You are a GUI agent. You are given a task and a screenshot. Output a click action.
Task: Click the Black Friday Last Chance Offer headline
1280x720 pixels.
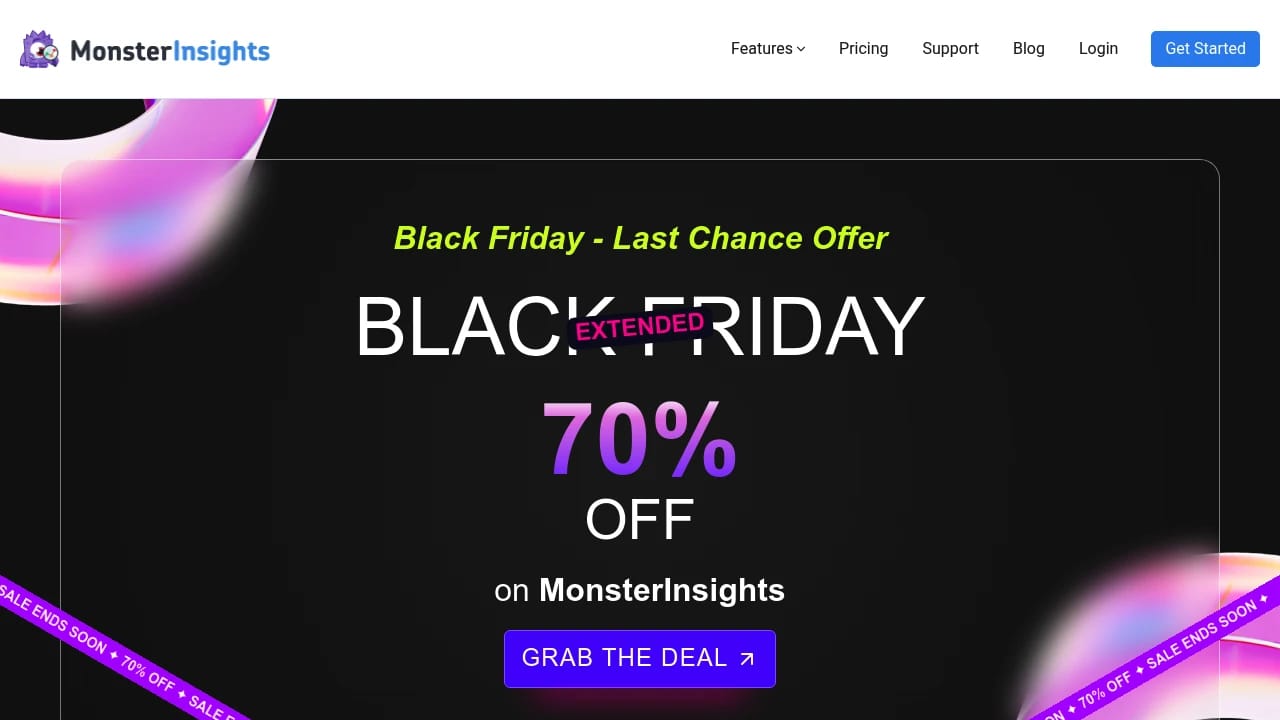pyautogui.click(x=640, y=238)
